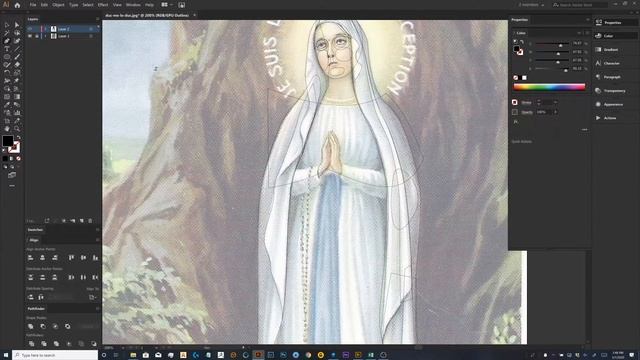This screenshot has height=360, width=640.
Task: Open Actions panel from right dock
Action: (x=610, y=118)
